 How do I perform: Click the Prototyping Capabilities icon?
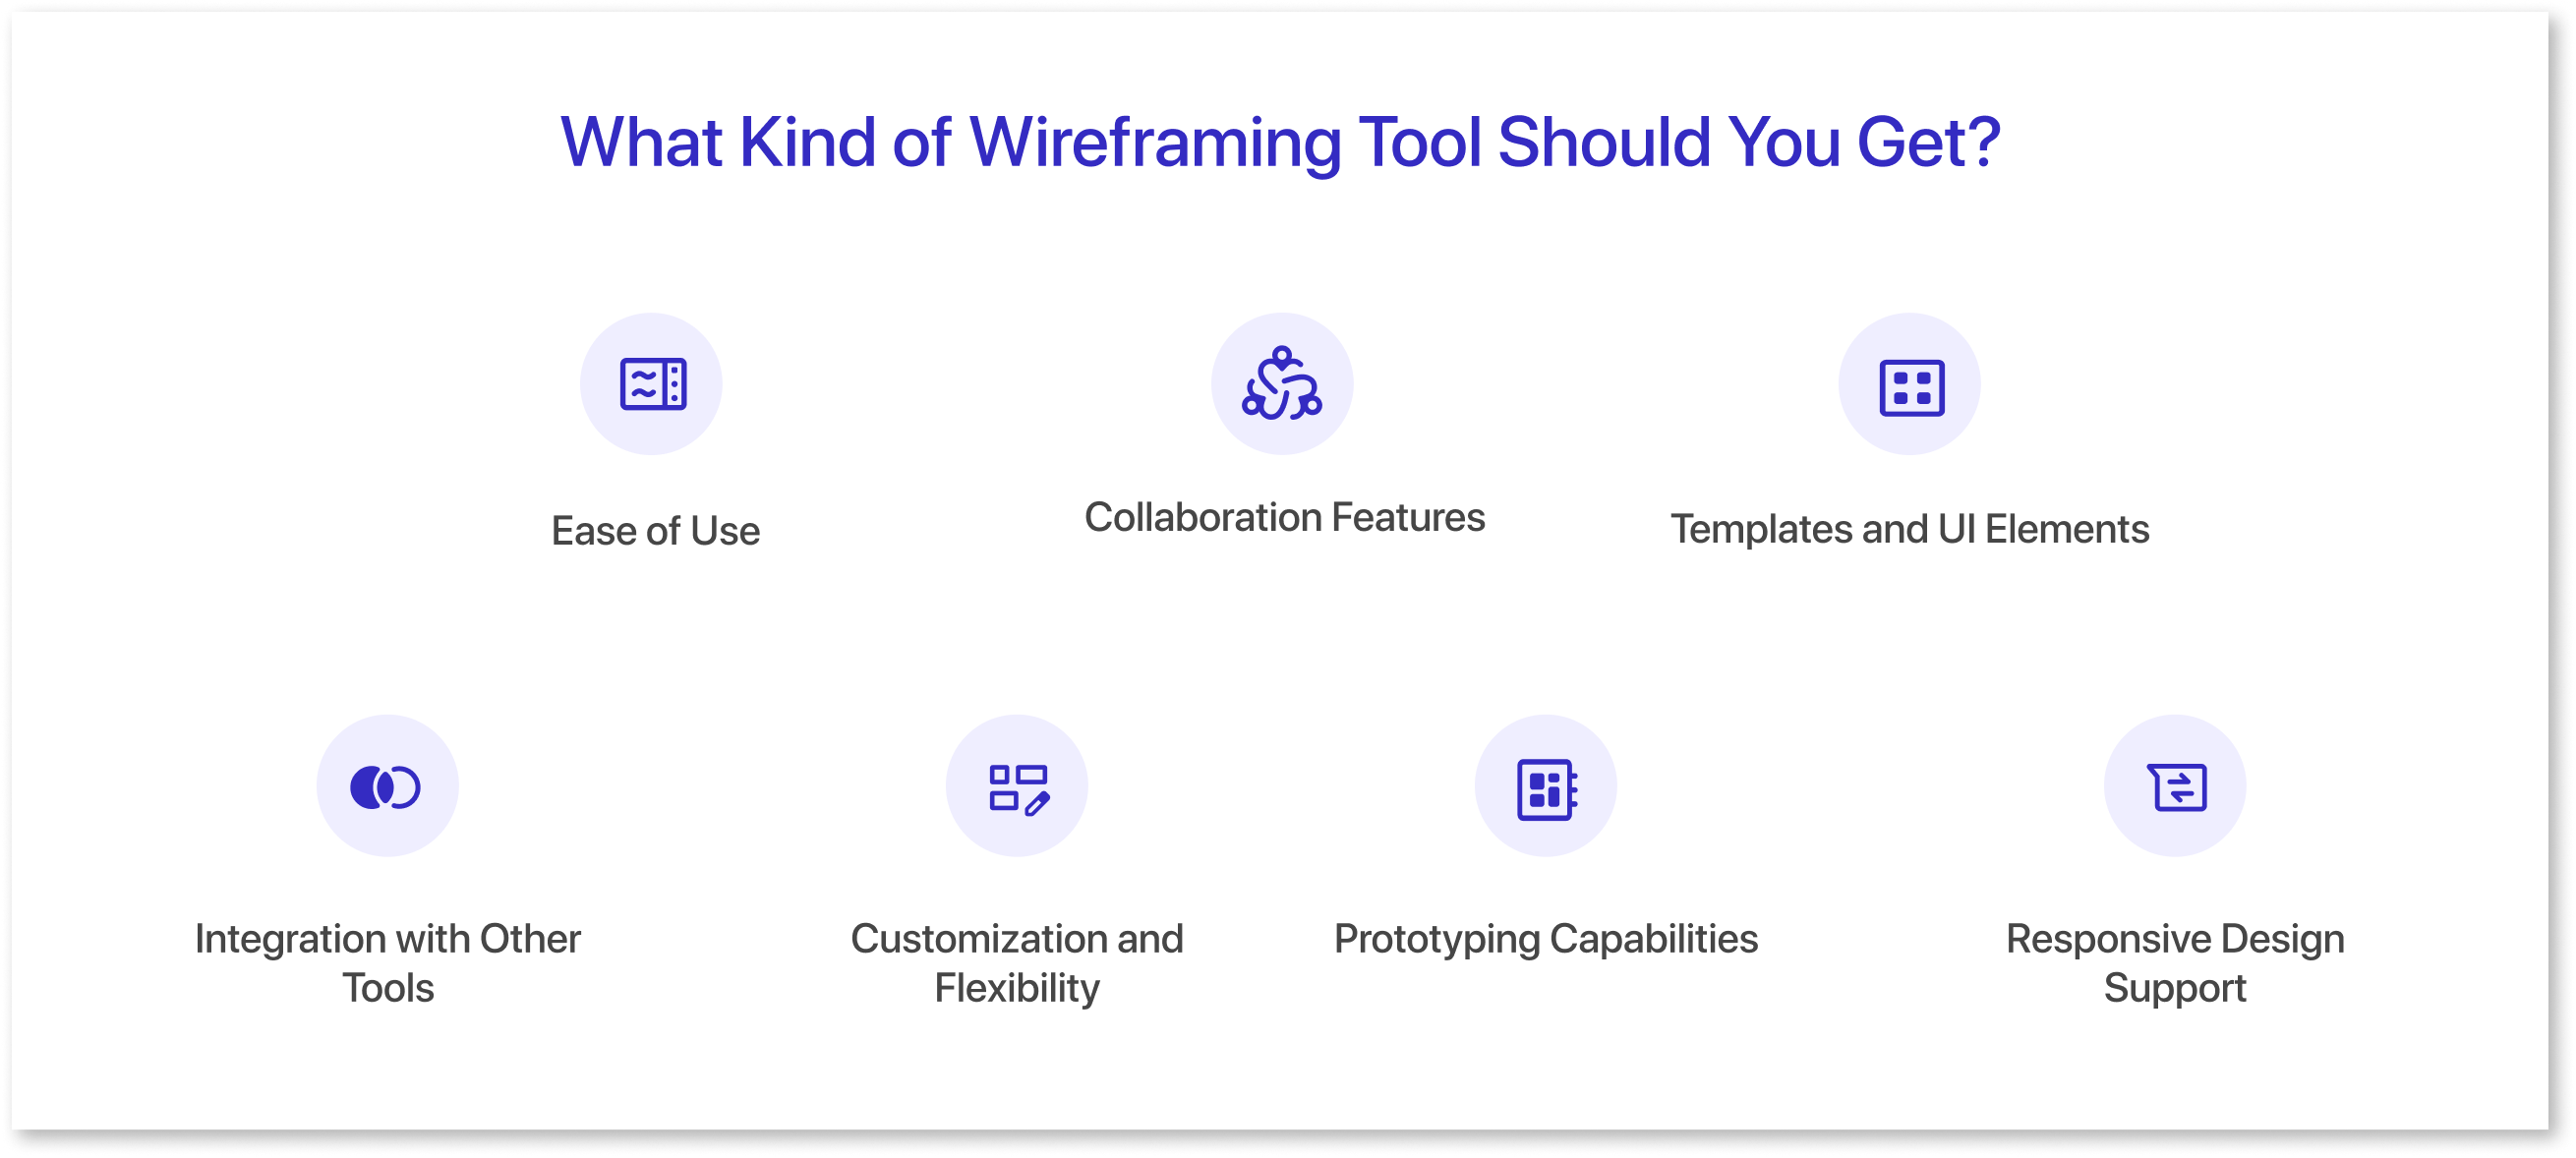[1546, 786]
